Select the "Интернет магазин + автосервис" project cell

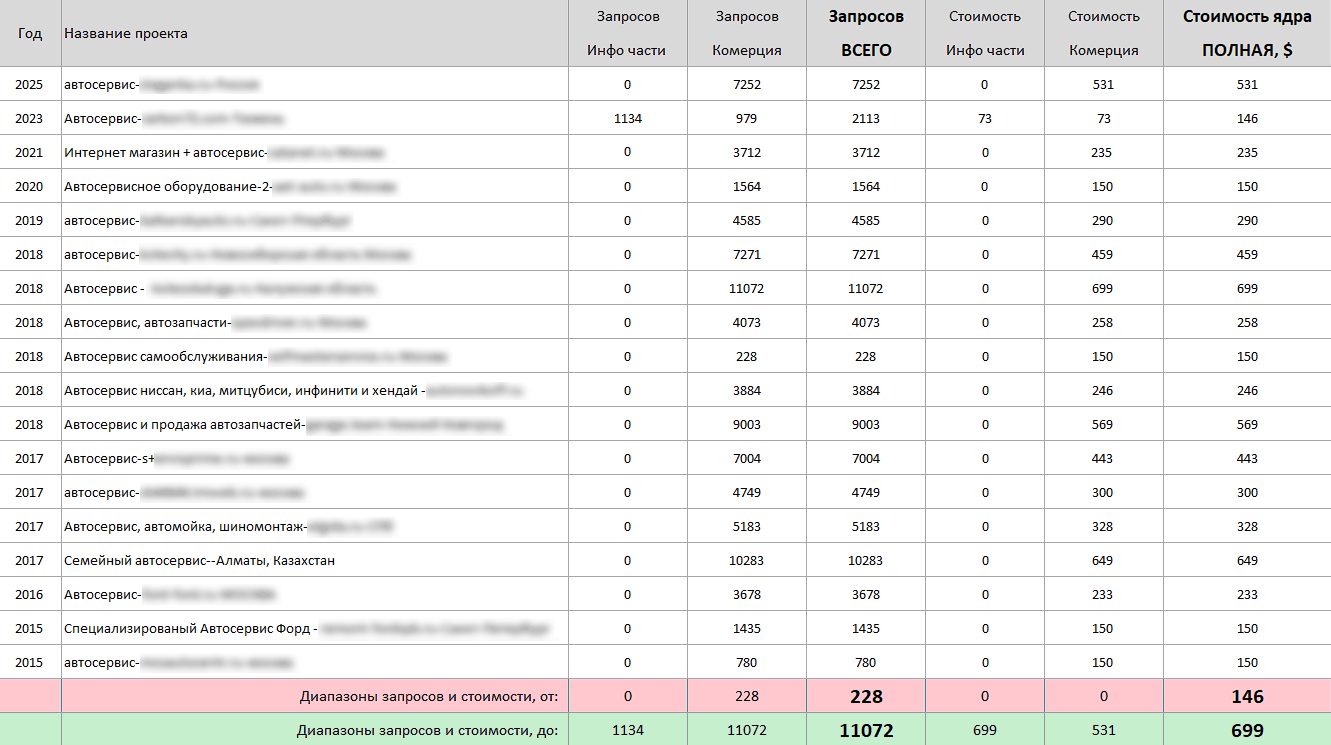[x=165, y=153]
